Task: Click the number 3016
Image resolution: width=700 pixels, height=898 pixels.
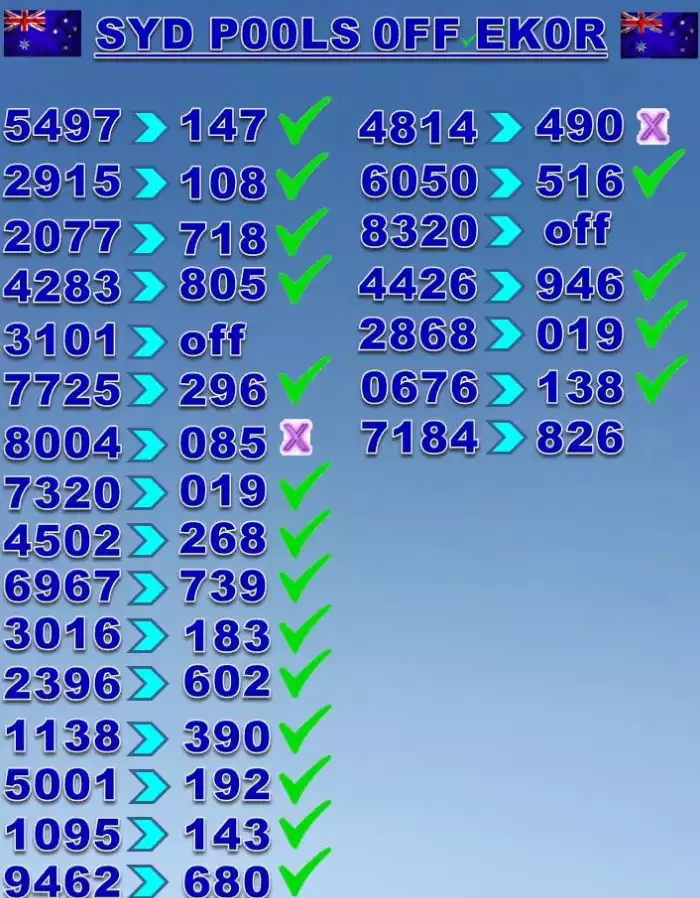Action: [62, 635]
